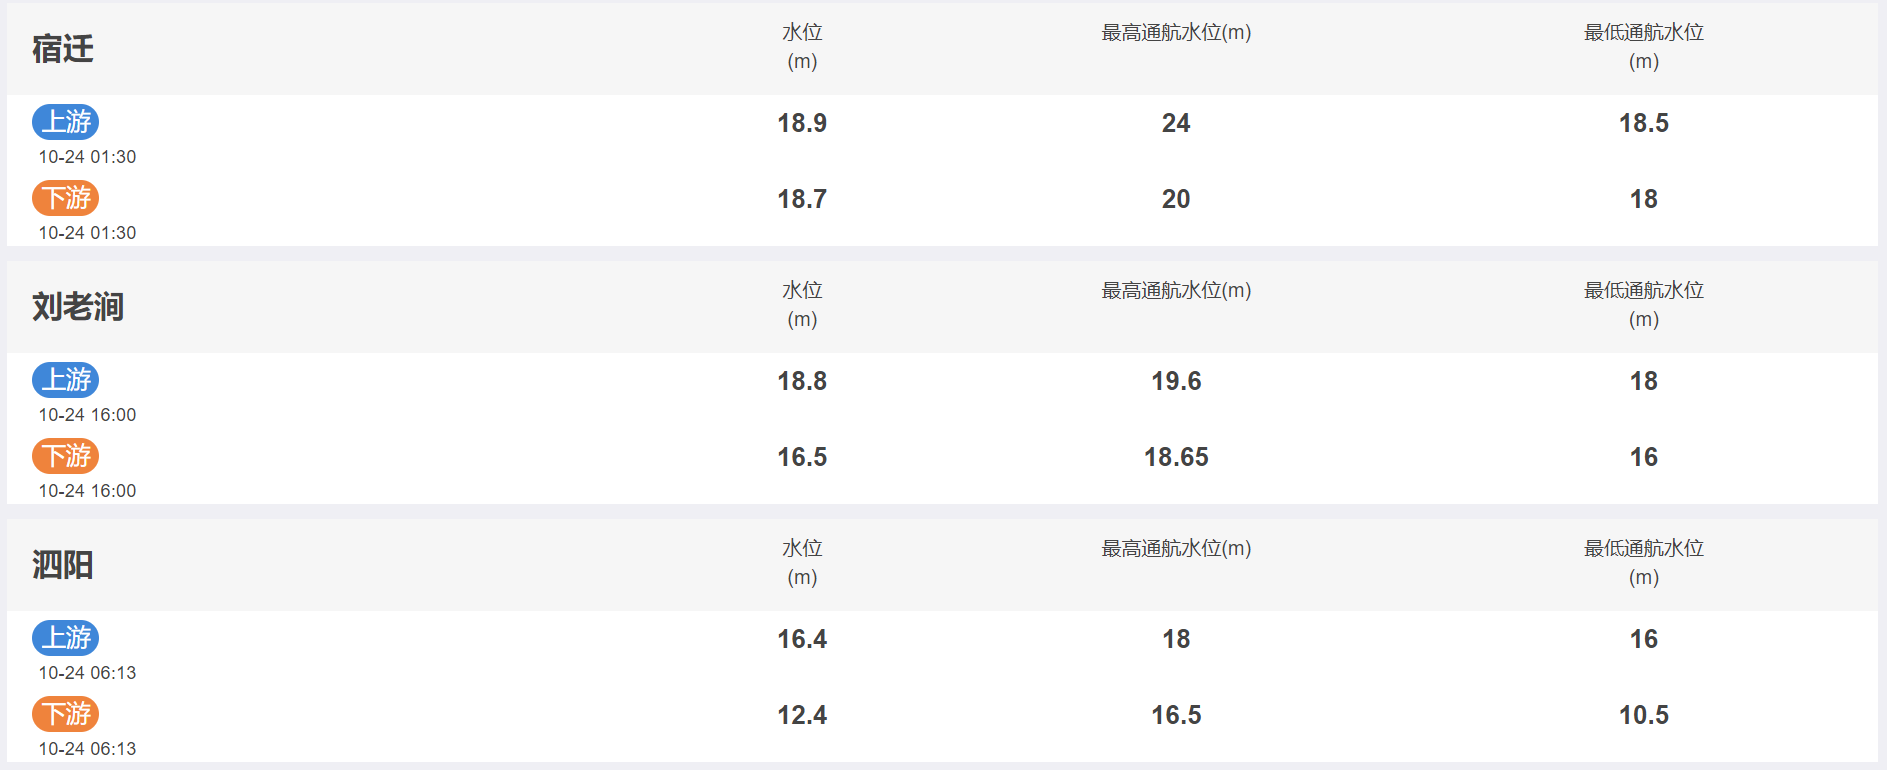Click 刘老涧 downstream max navigable level 18.65
1887x770 pixels.
click(1176, 457)
